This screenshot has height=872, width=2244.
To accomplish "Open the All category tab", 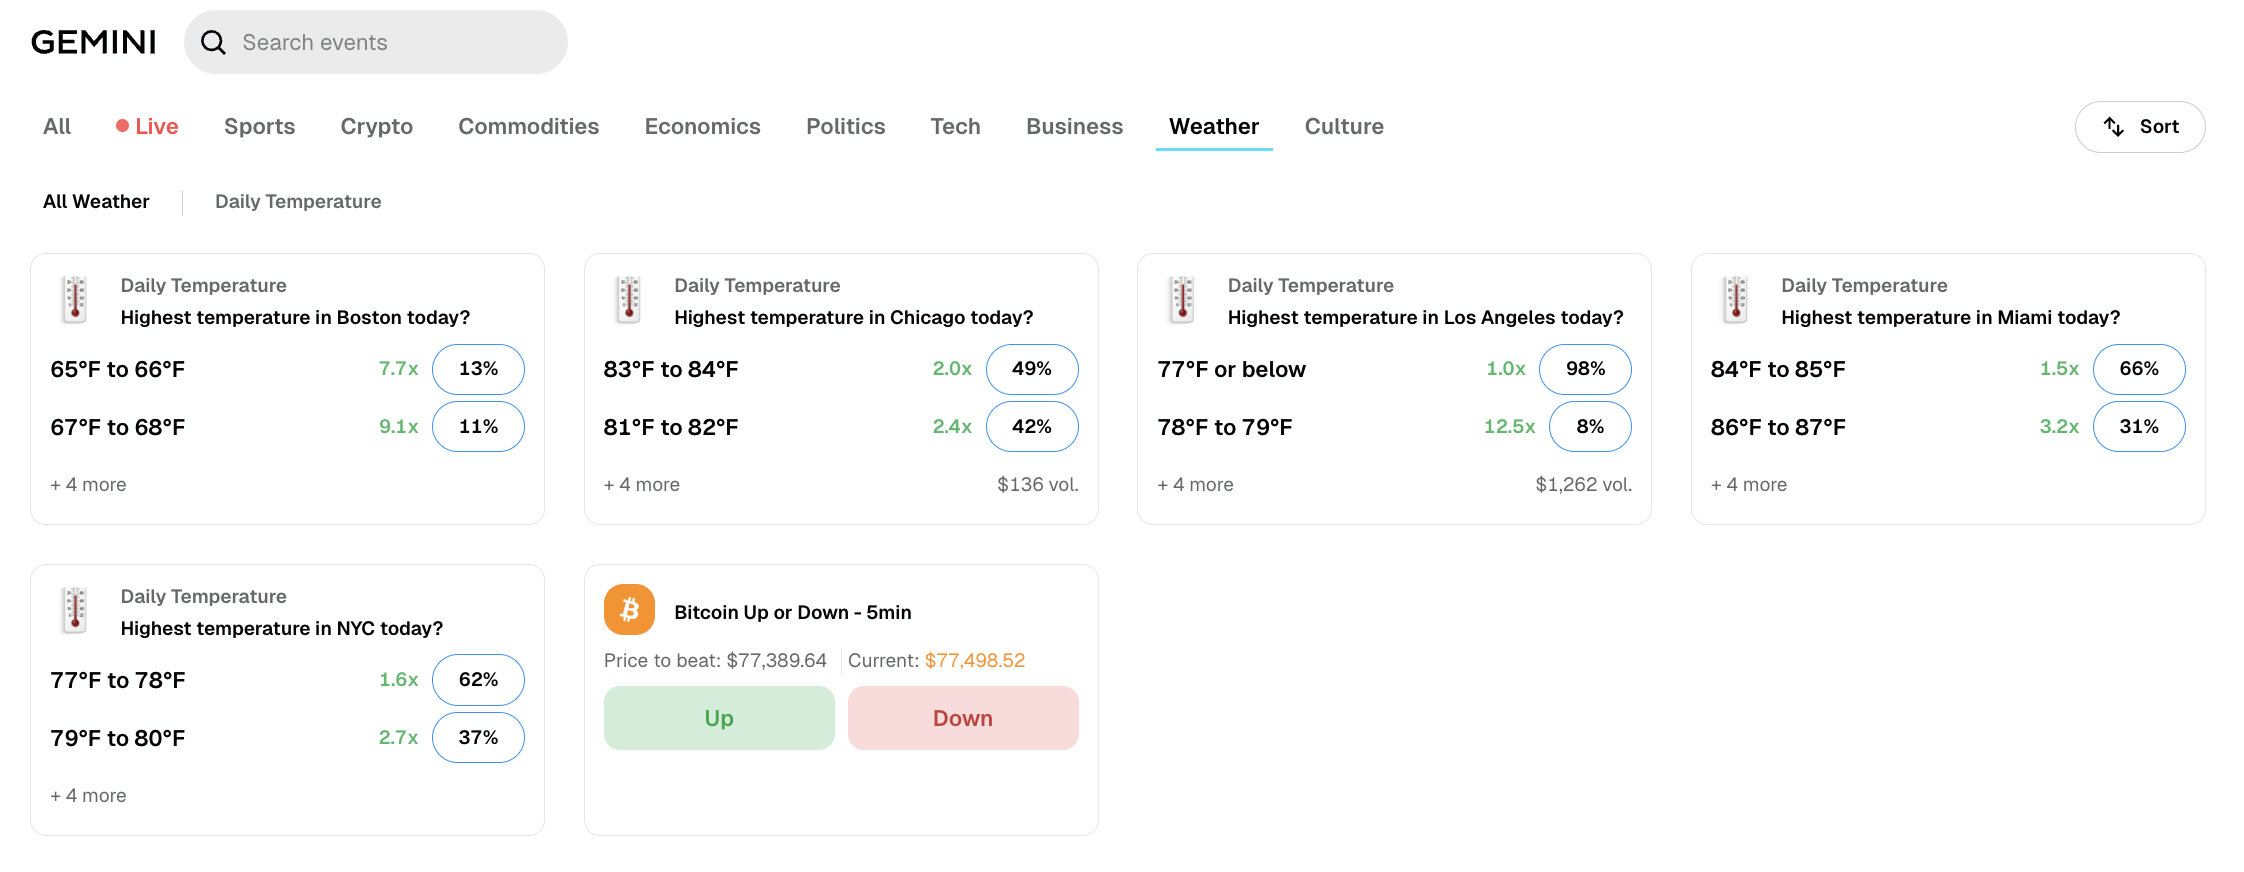I will point(57,126).
